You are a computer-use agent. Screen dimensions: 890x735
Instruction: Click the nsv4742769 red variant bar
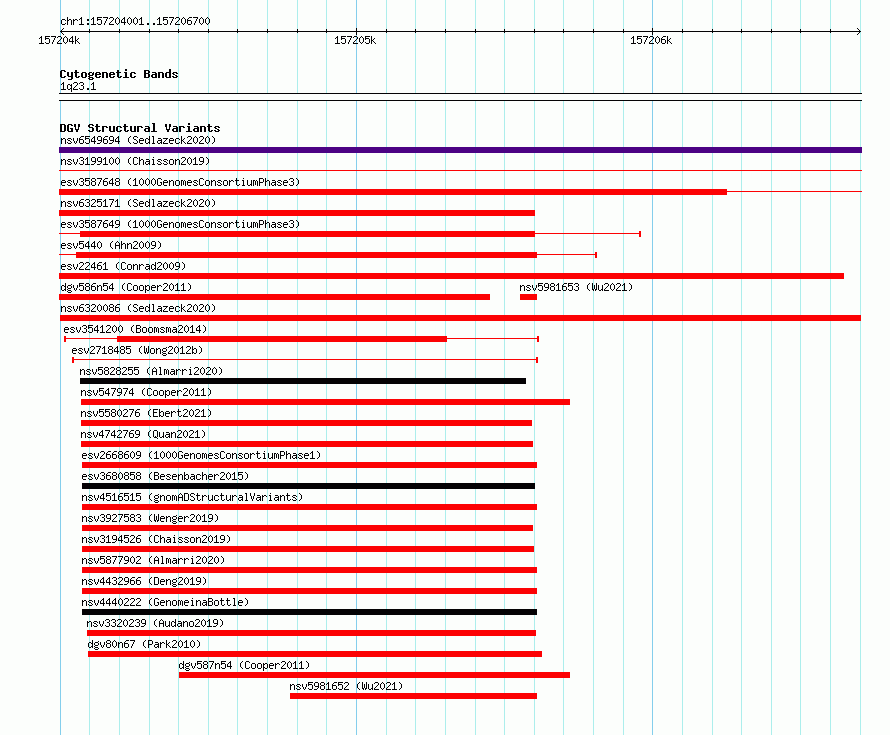pyautogui.click(x=307, y=444)
